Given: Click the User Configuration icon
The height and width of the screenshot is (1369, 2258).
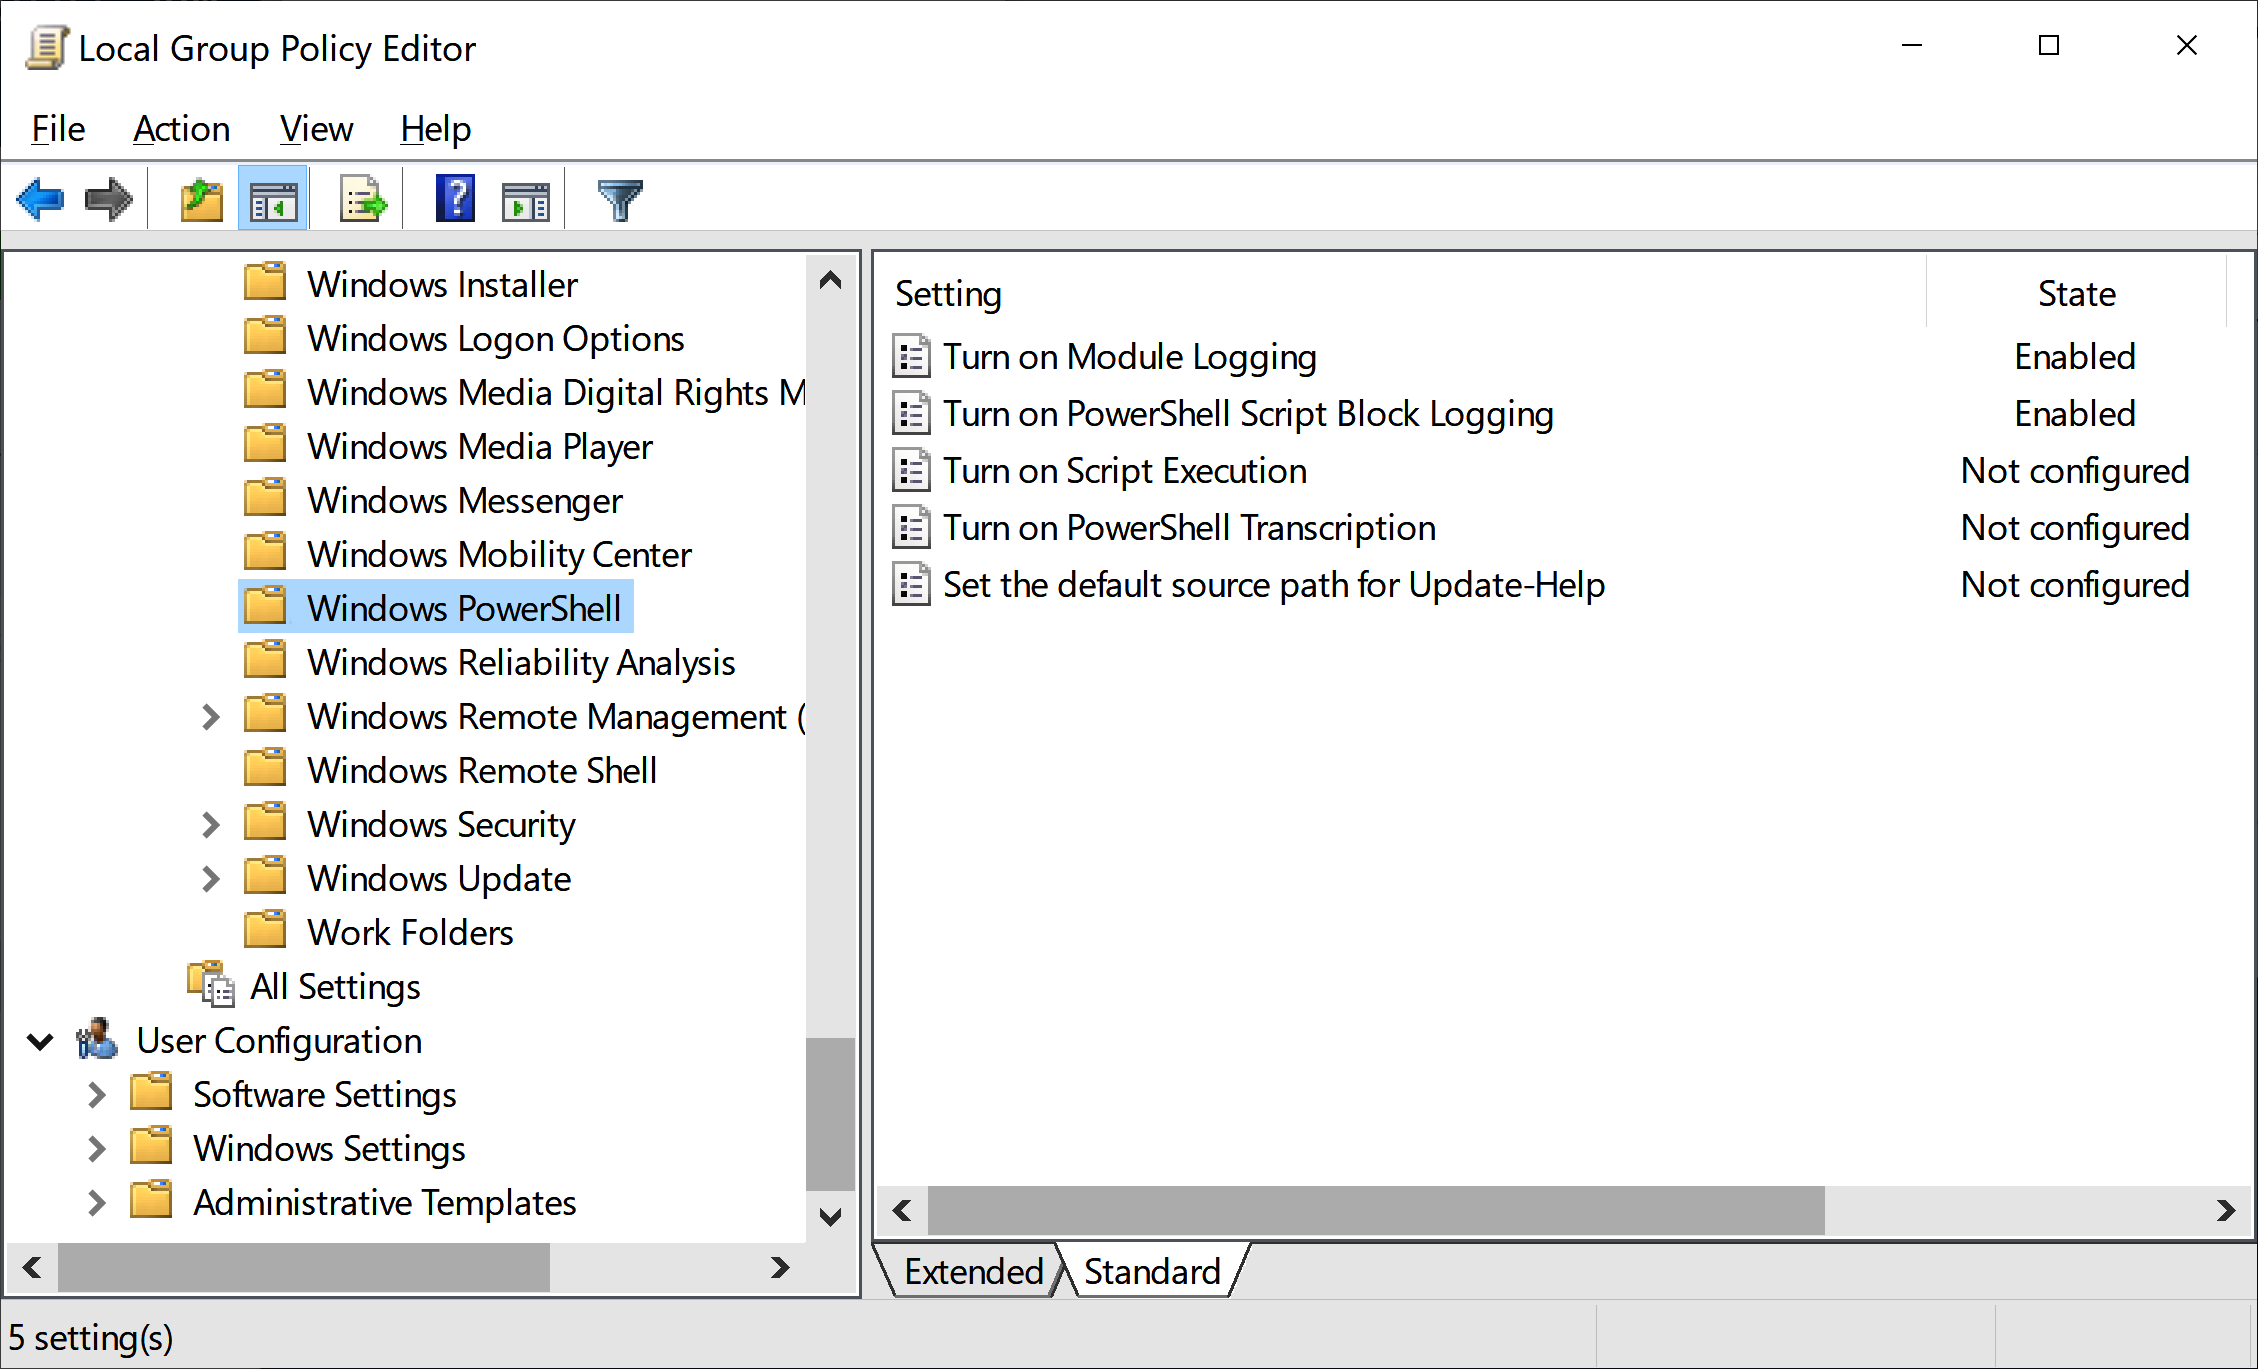Looking at the screenshot, I should point(97,1039).
